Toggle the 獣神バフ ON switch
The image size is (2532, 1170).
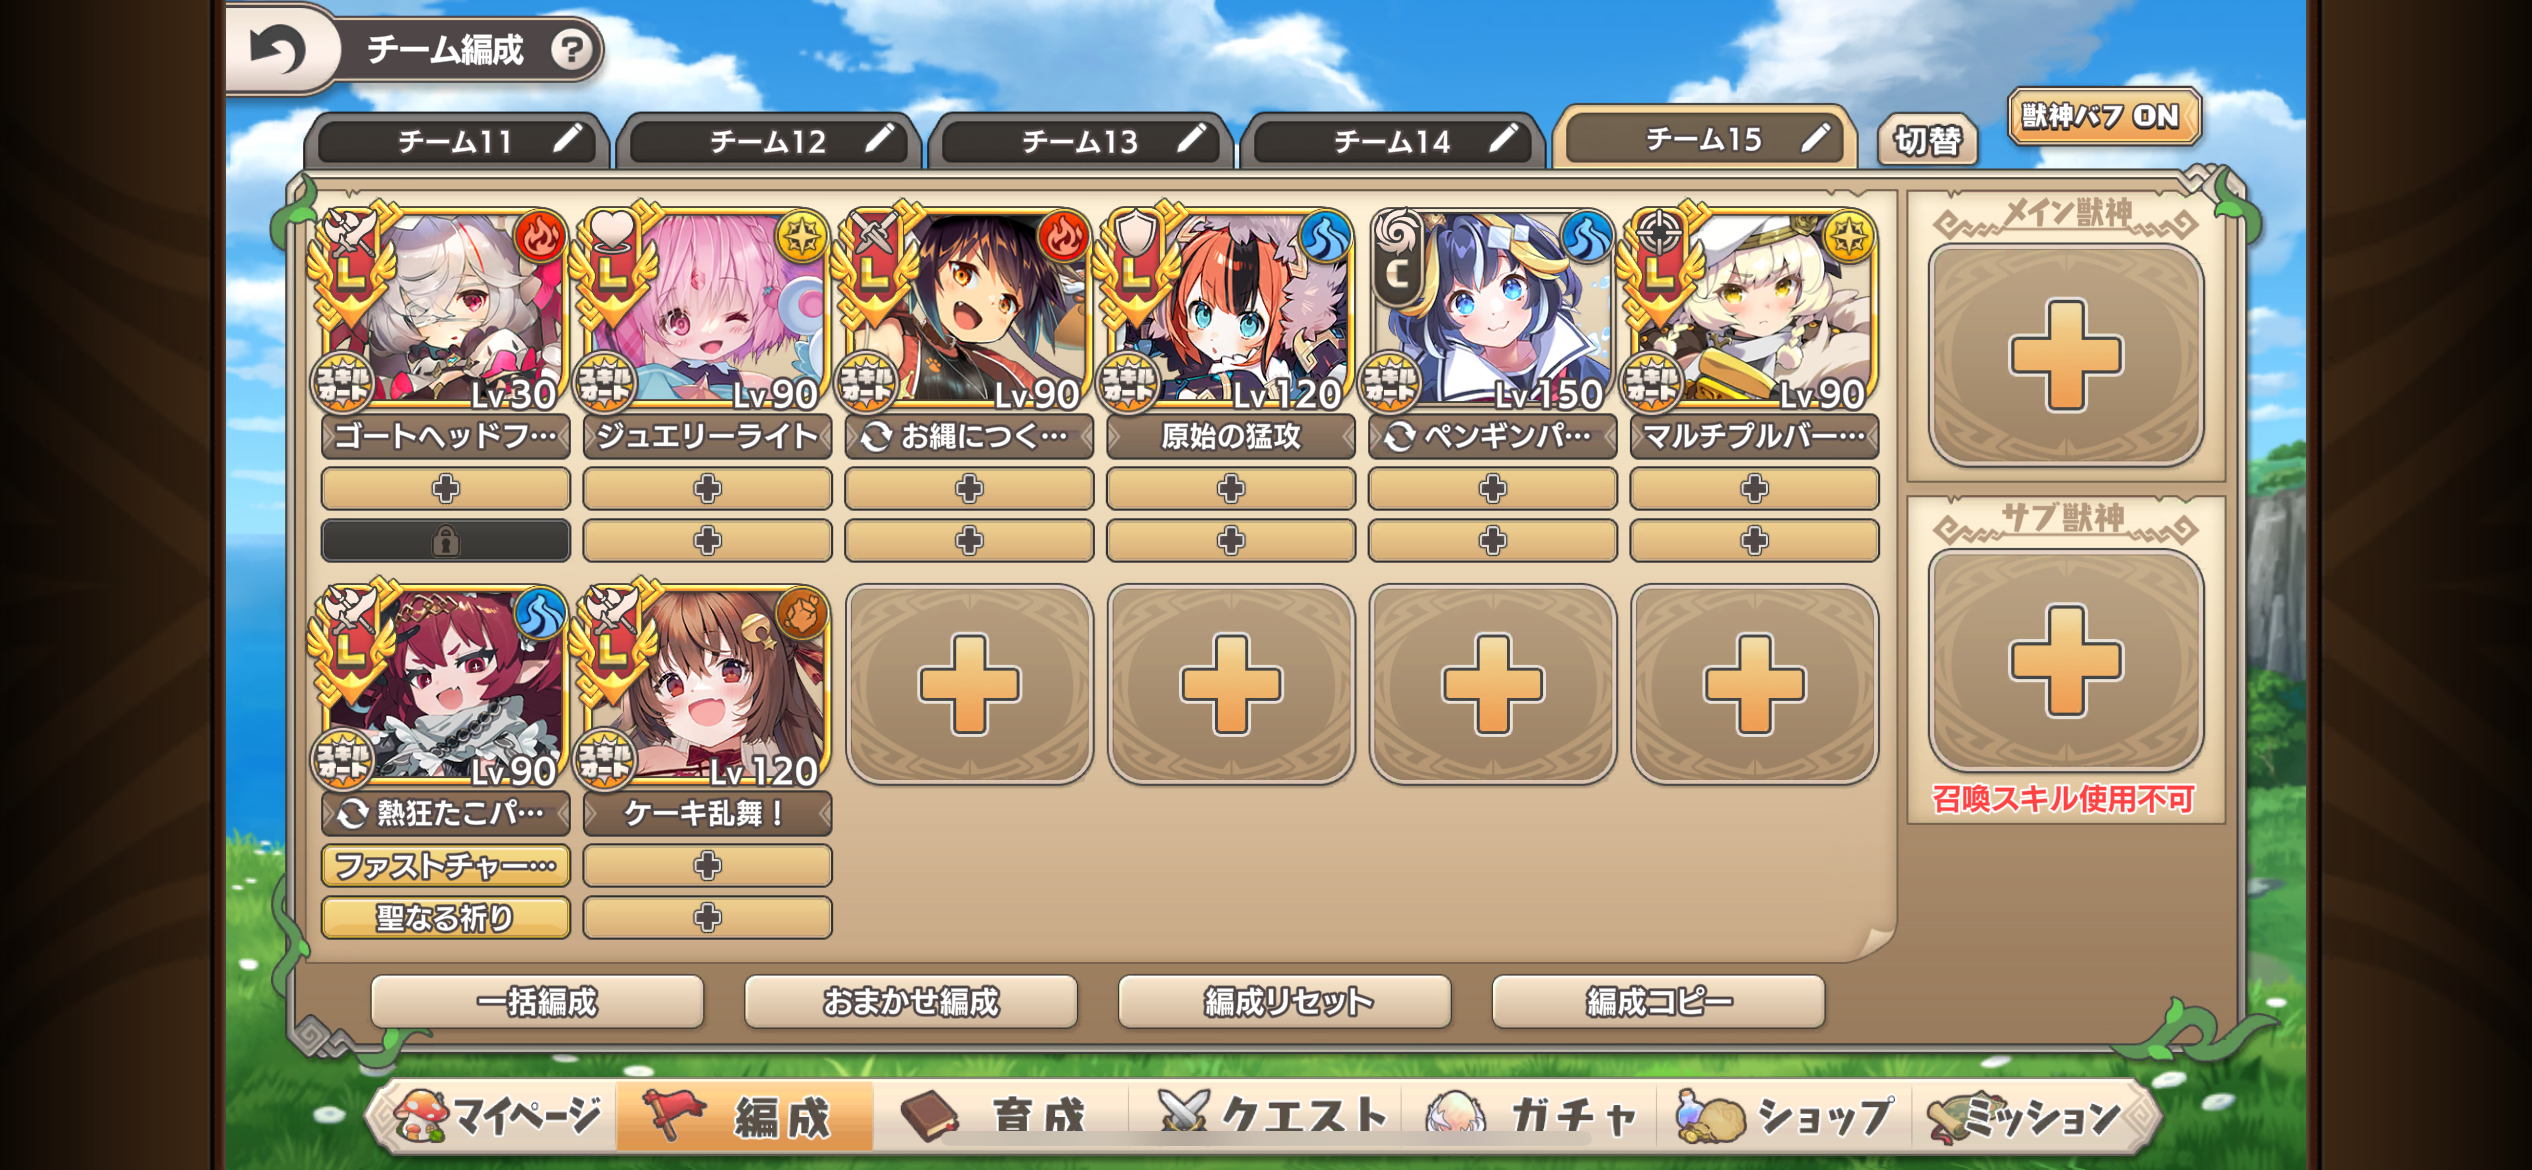[x=2102, y=117]
